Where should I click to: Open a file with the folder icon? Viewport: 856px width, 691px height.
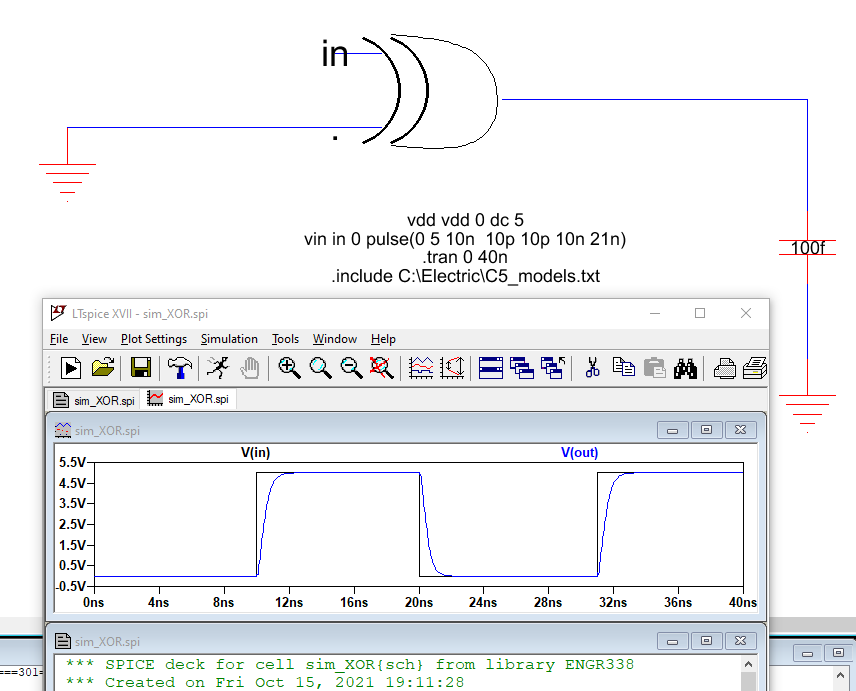pyautogui.click(x=103, y=368)
